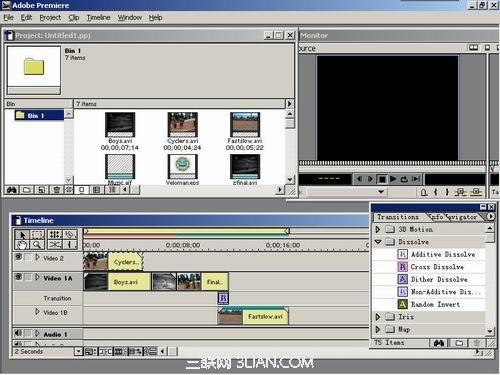Collapse the Dissolve transitions folder
Screen dimensions: 500x375
pyautogui.click(x=378, y=242)
